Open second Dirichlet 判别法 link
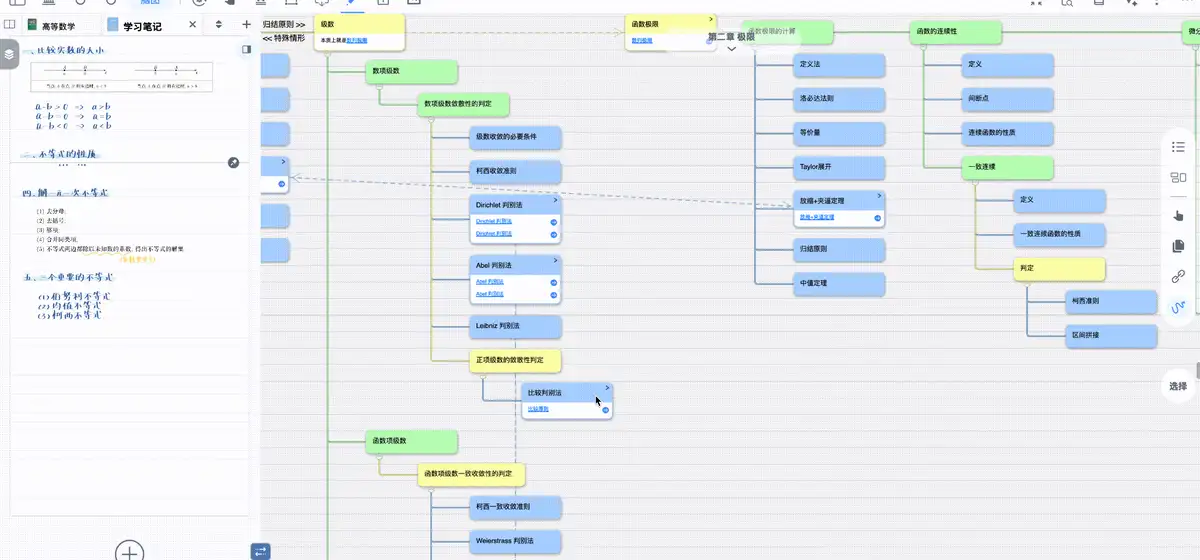 [494, 234]
